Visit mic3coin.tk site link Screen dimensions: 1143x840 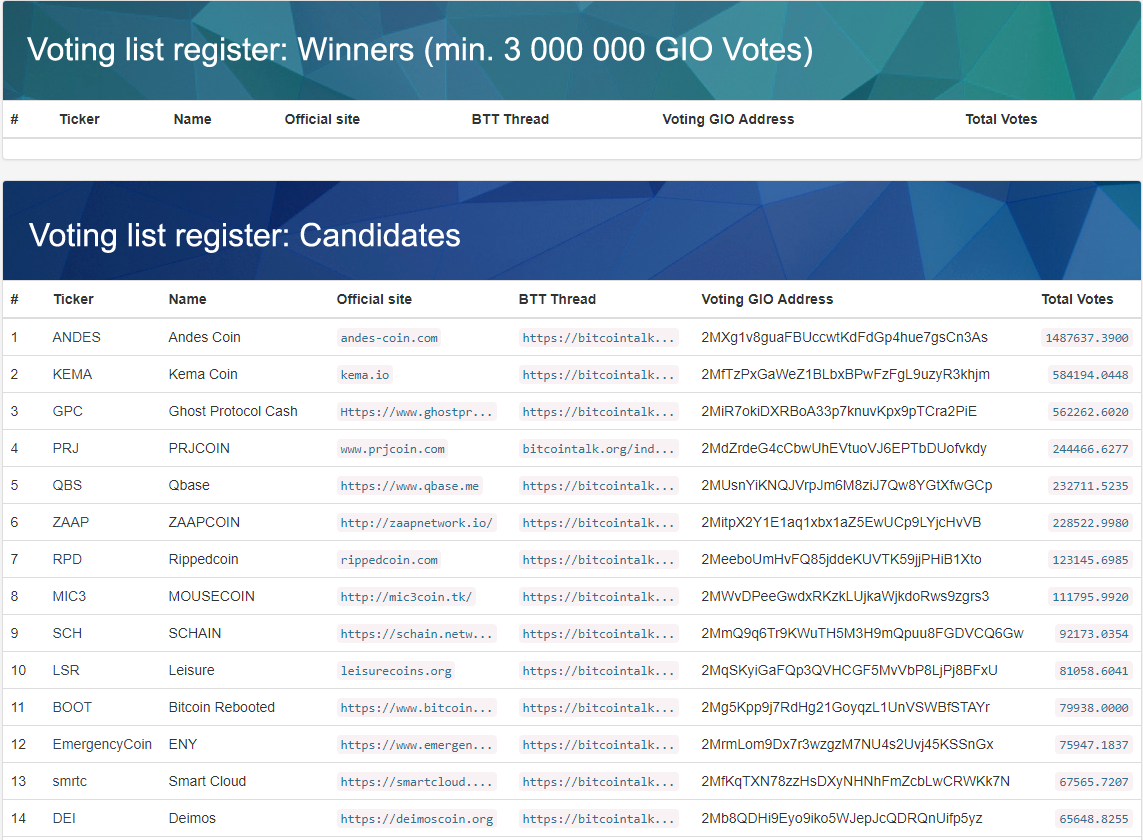click(x=406, y=597)
